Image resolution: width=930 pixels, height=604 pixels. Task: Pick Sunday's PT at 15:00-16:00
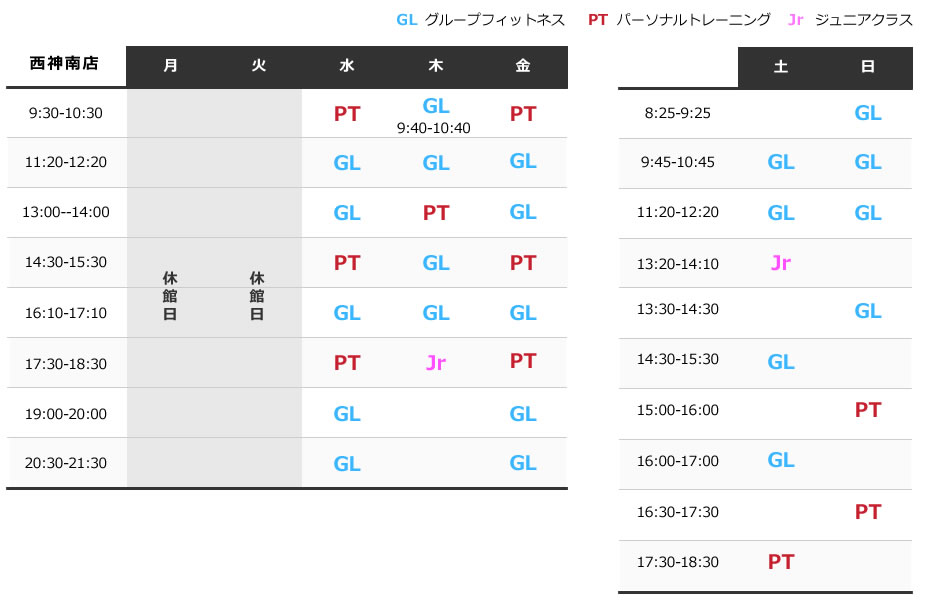click(868, 410)
